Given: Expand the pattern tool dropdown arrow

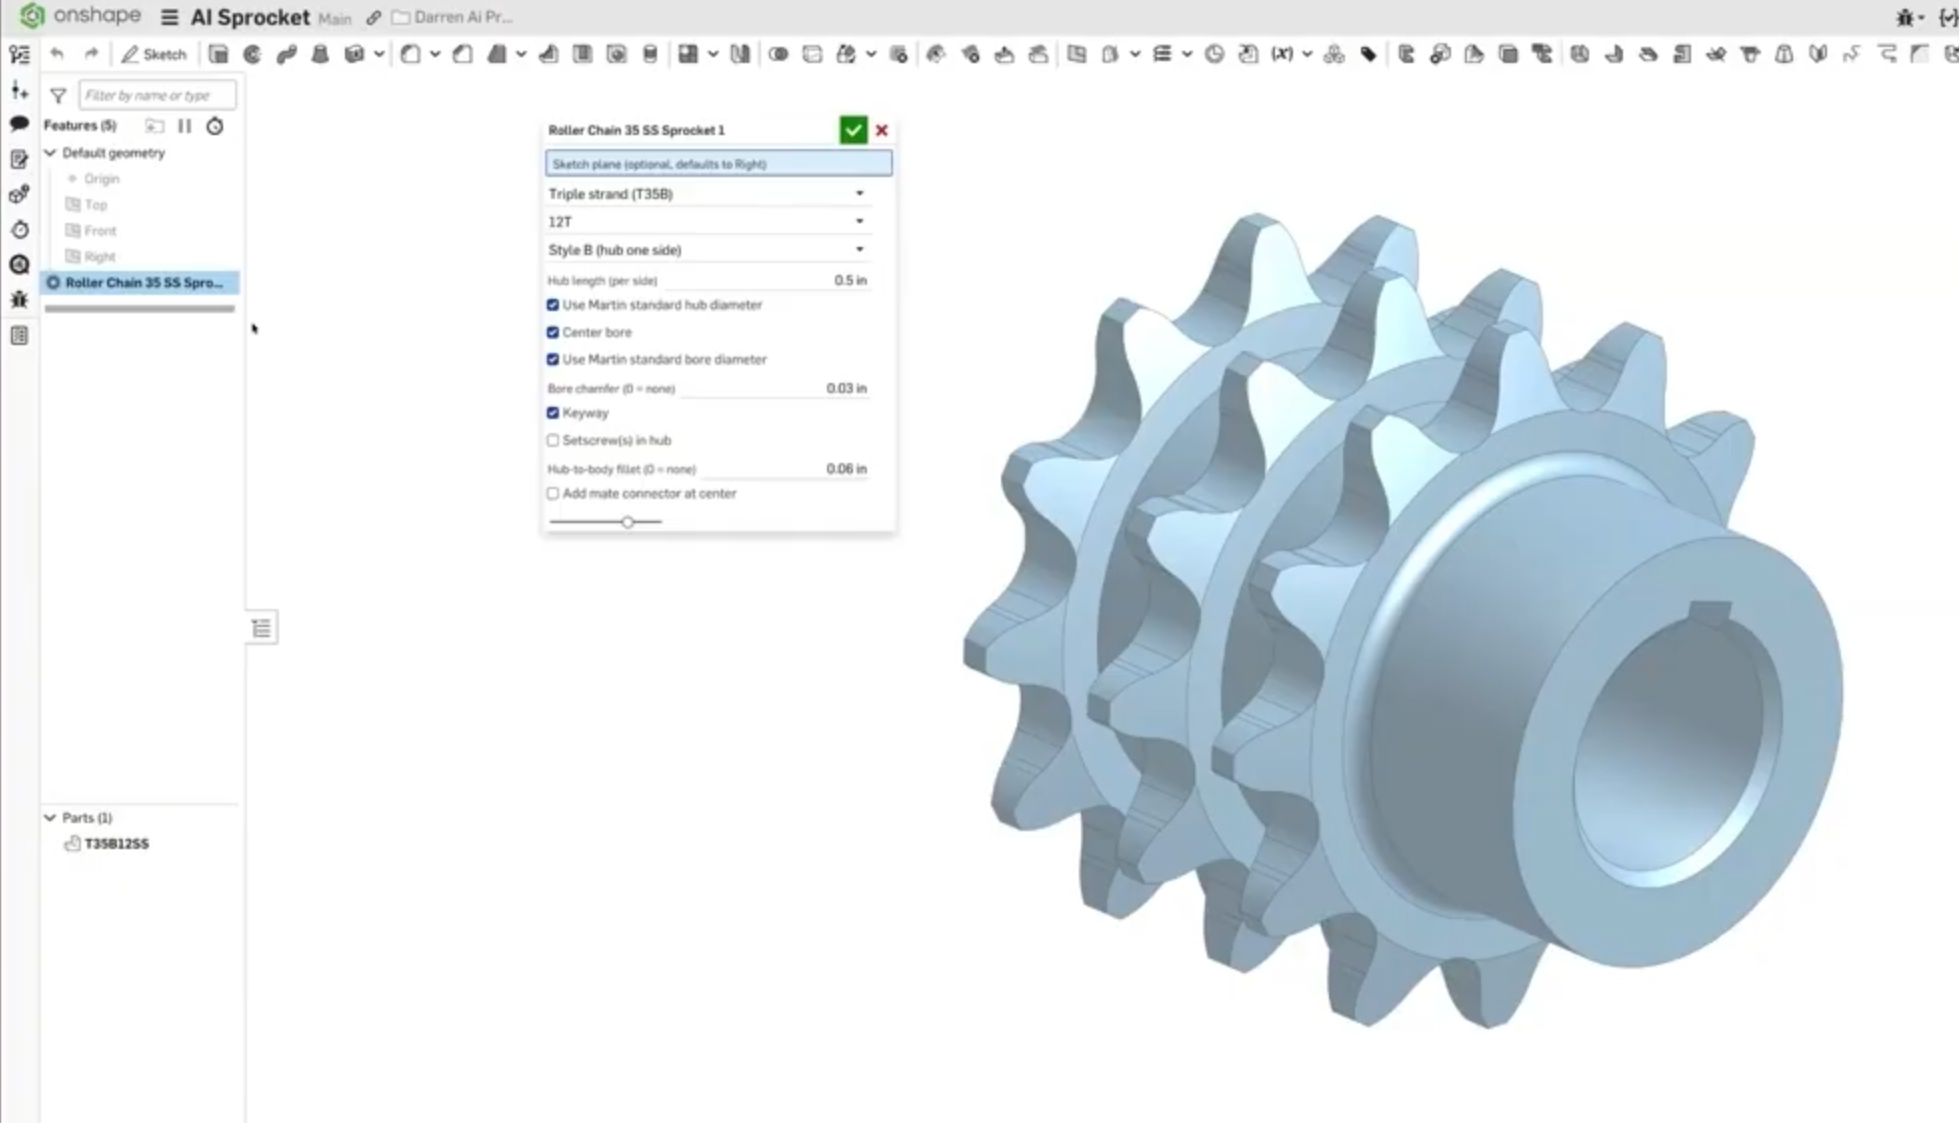Looking at the screenshot, I should (x=713, y=54).
